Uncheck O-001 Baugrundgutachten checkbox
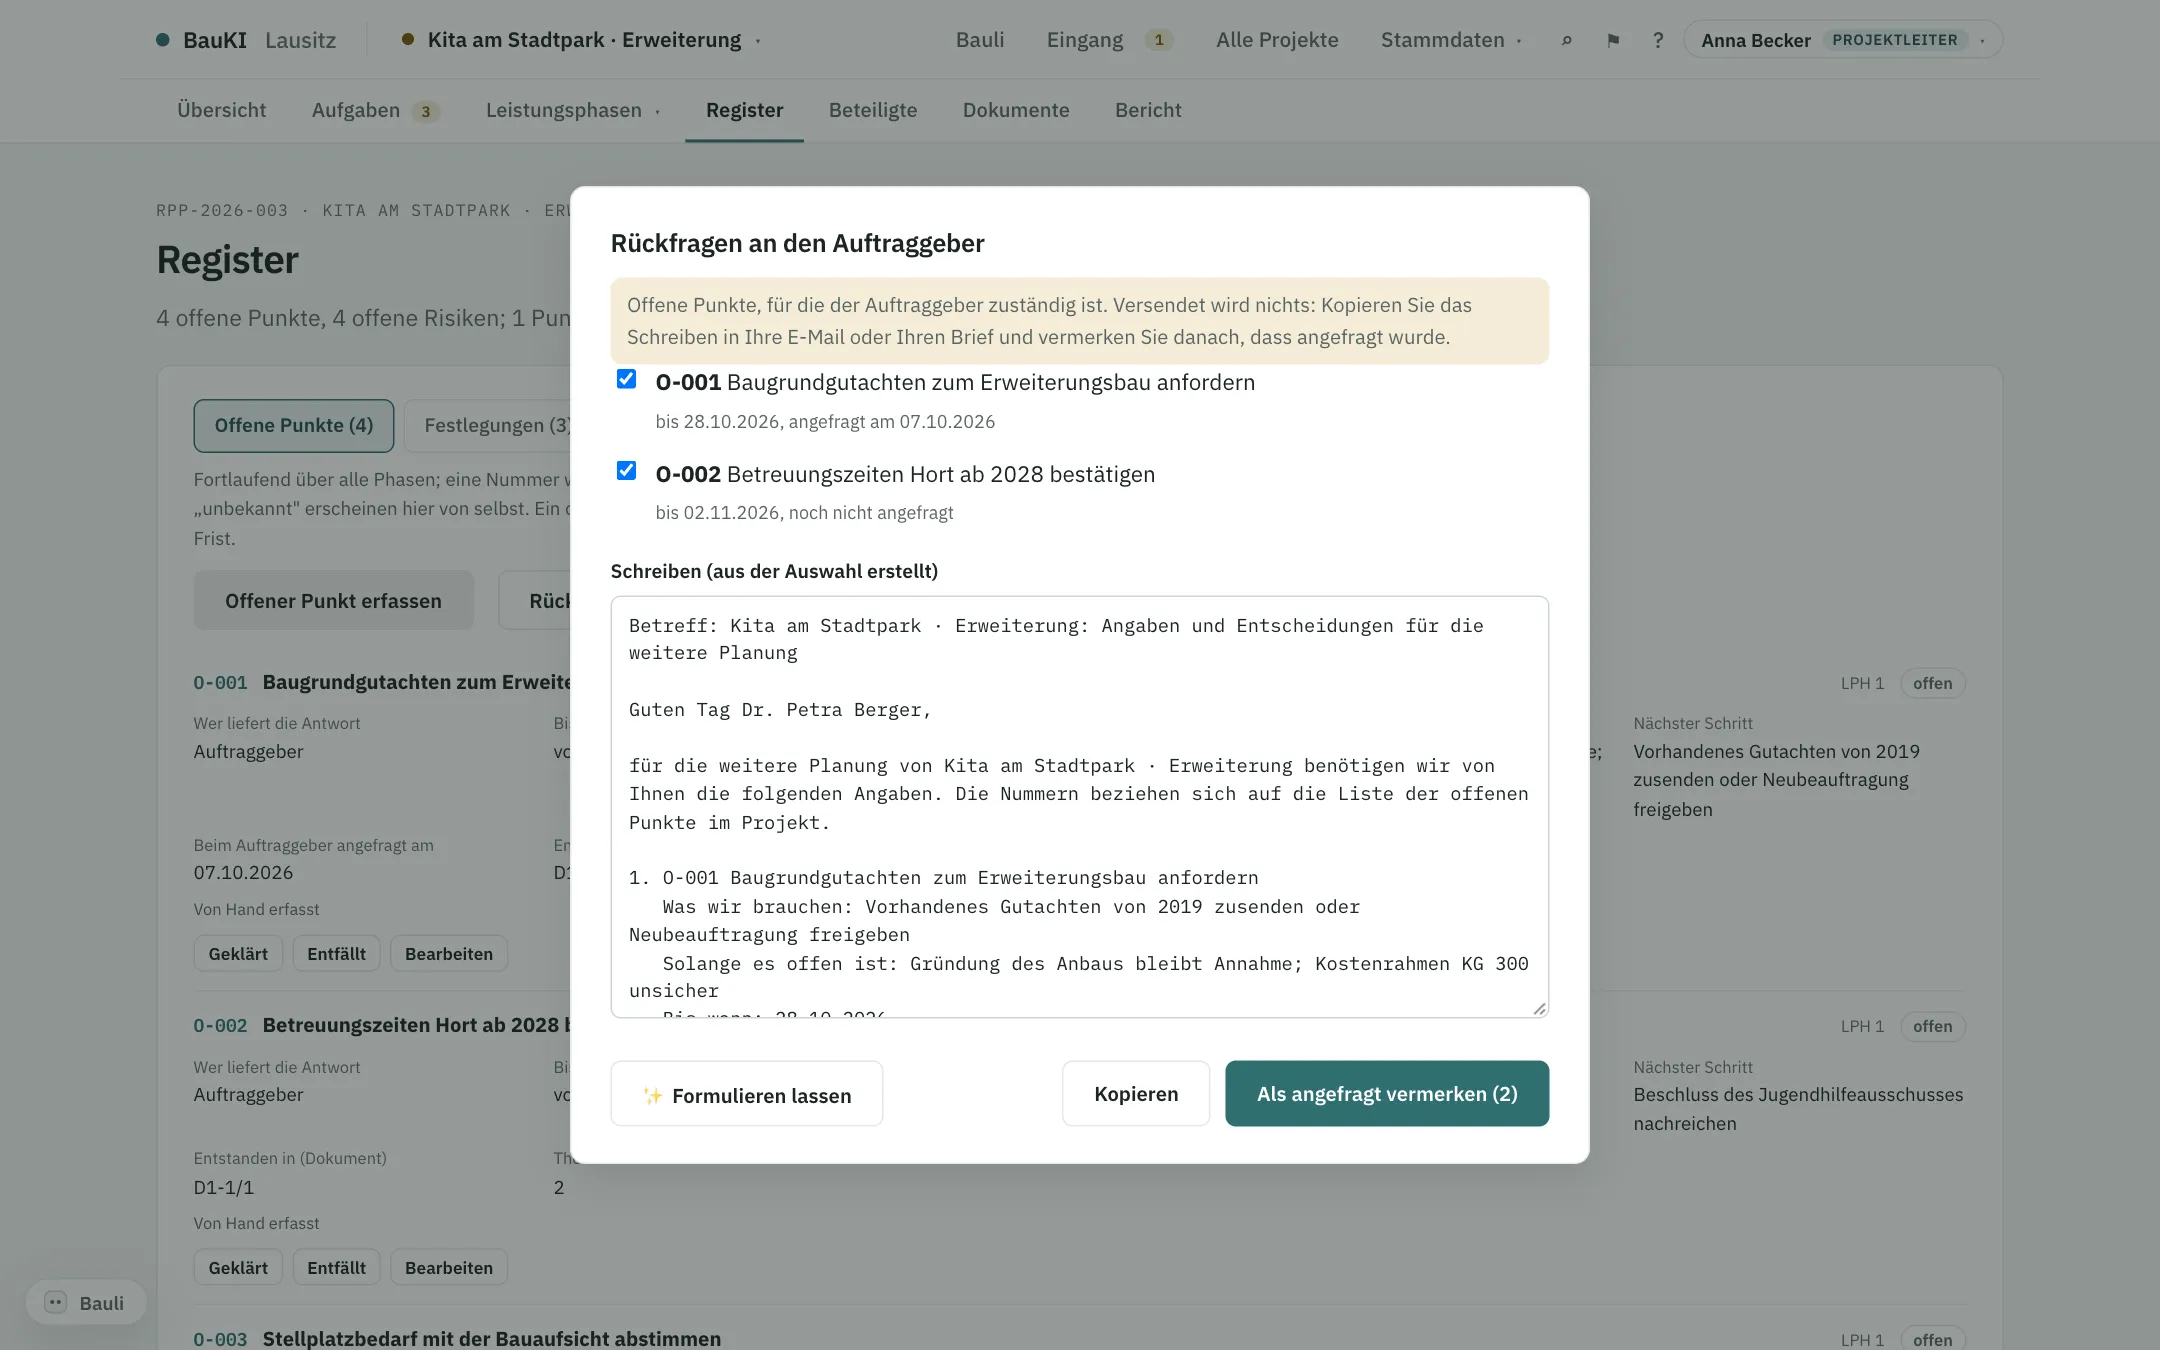 (626, 379)
